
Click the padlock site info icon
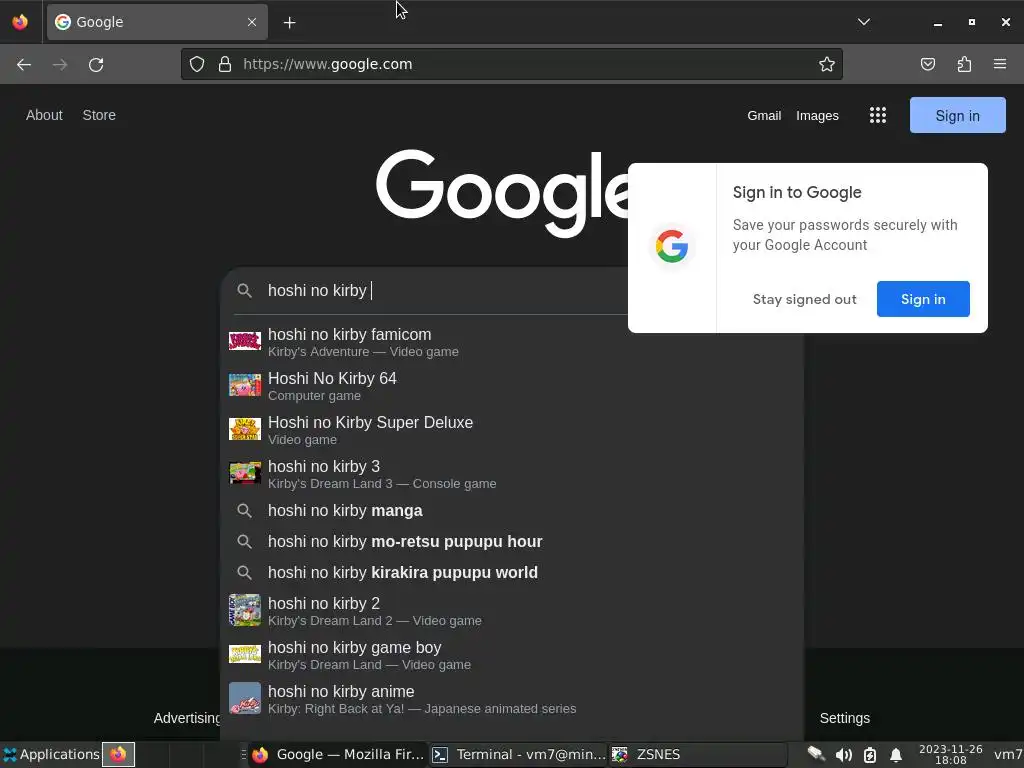tap(225, 64)
